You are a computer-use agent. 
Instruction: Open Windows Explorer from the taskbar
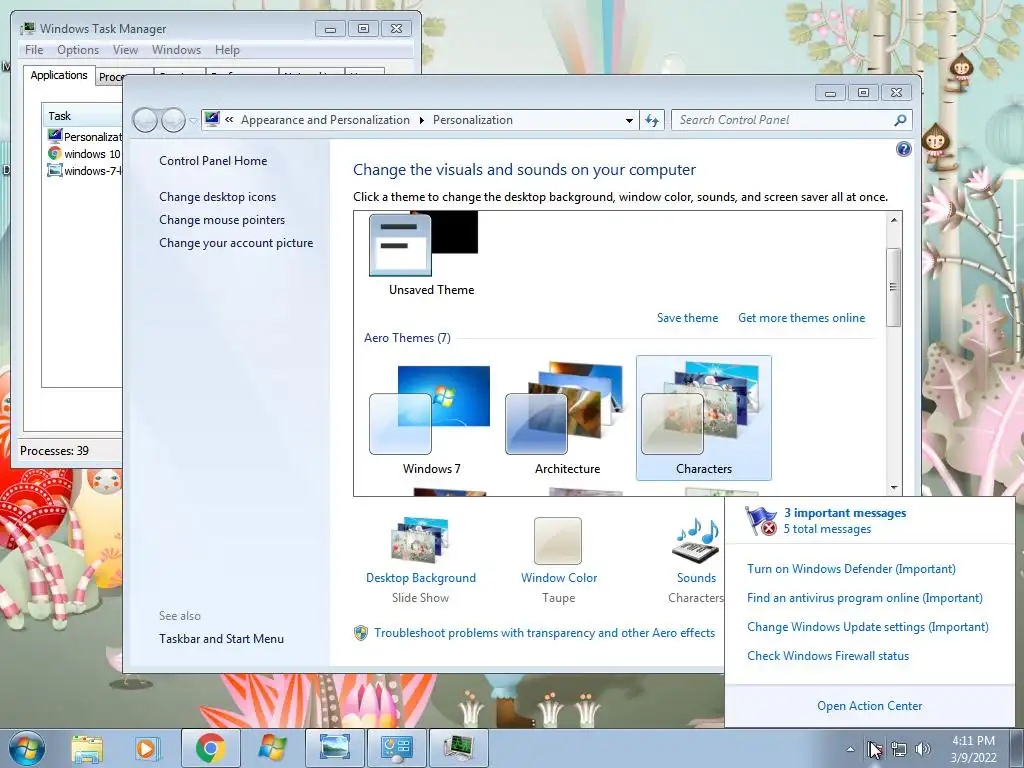(x=87, y=749)
